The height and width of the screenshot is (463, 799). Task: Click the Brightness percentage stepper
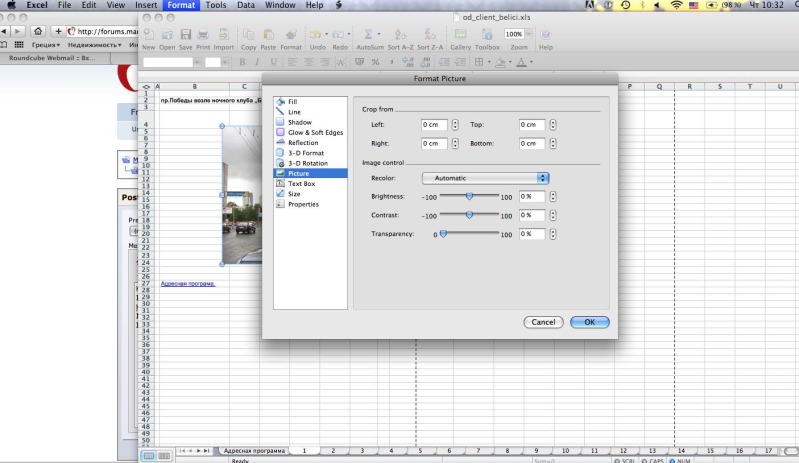pyautogui.click(x=553, y=197)
